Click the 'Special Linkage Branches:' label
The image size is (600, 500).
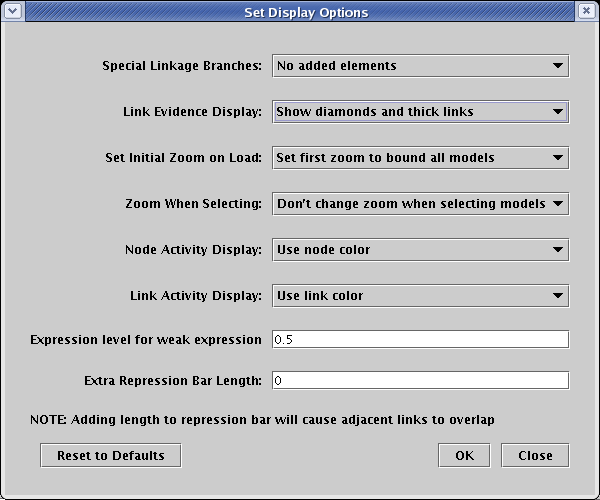pos(182,66)
